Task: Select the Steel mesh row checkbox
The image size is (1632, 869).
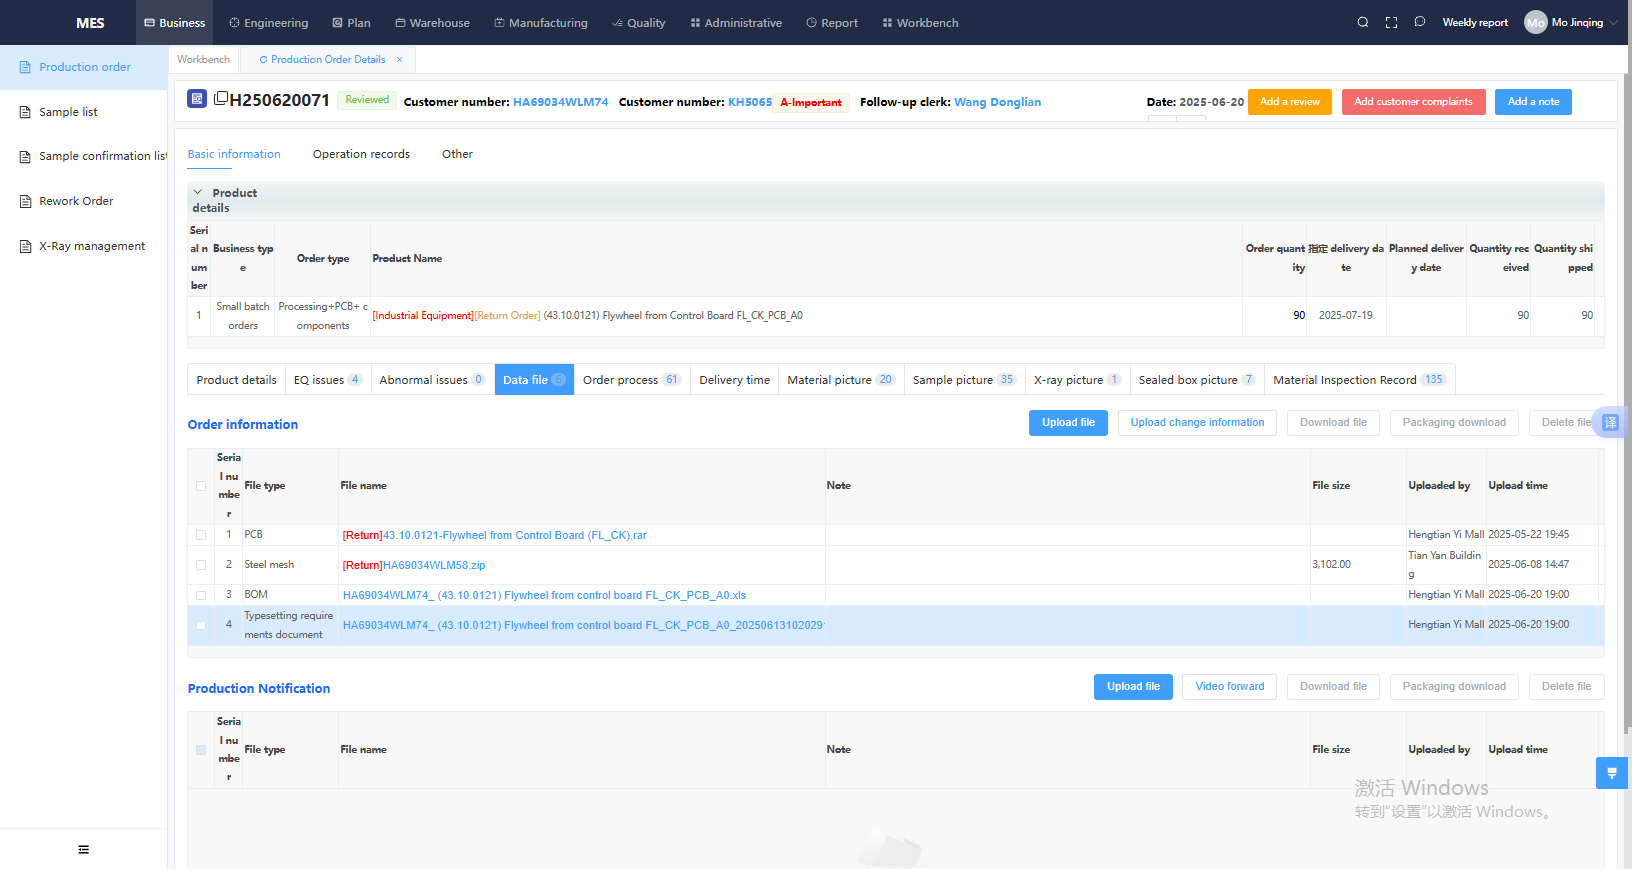Action: click(201, 565)
